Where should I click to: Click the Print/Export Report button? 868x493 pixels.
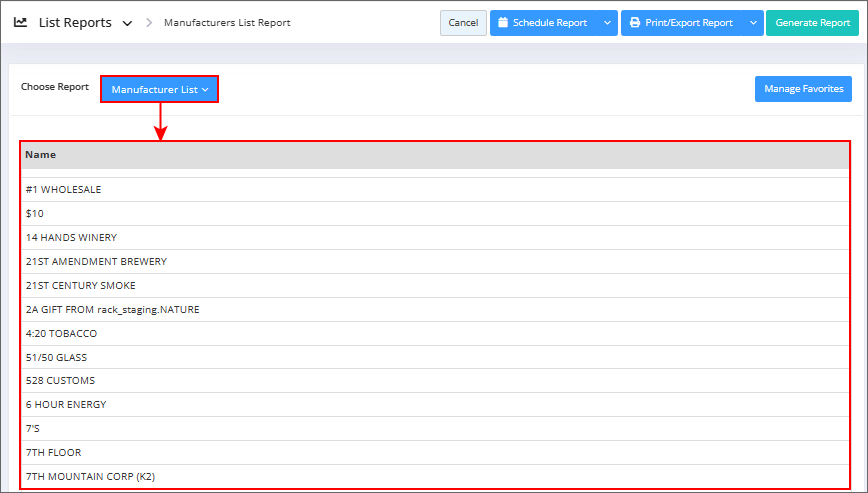click(x=681, y=23)
